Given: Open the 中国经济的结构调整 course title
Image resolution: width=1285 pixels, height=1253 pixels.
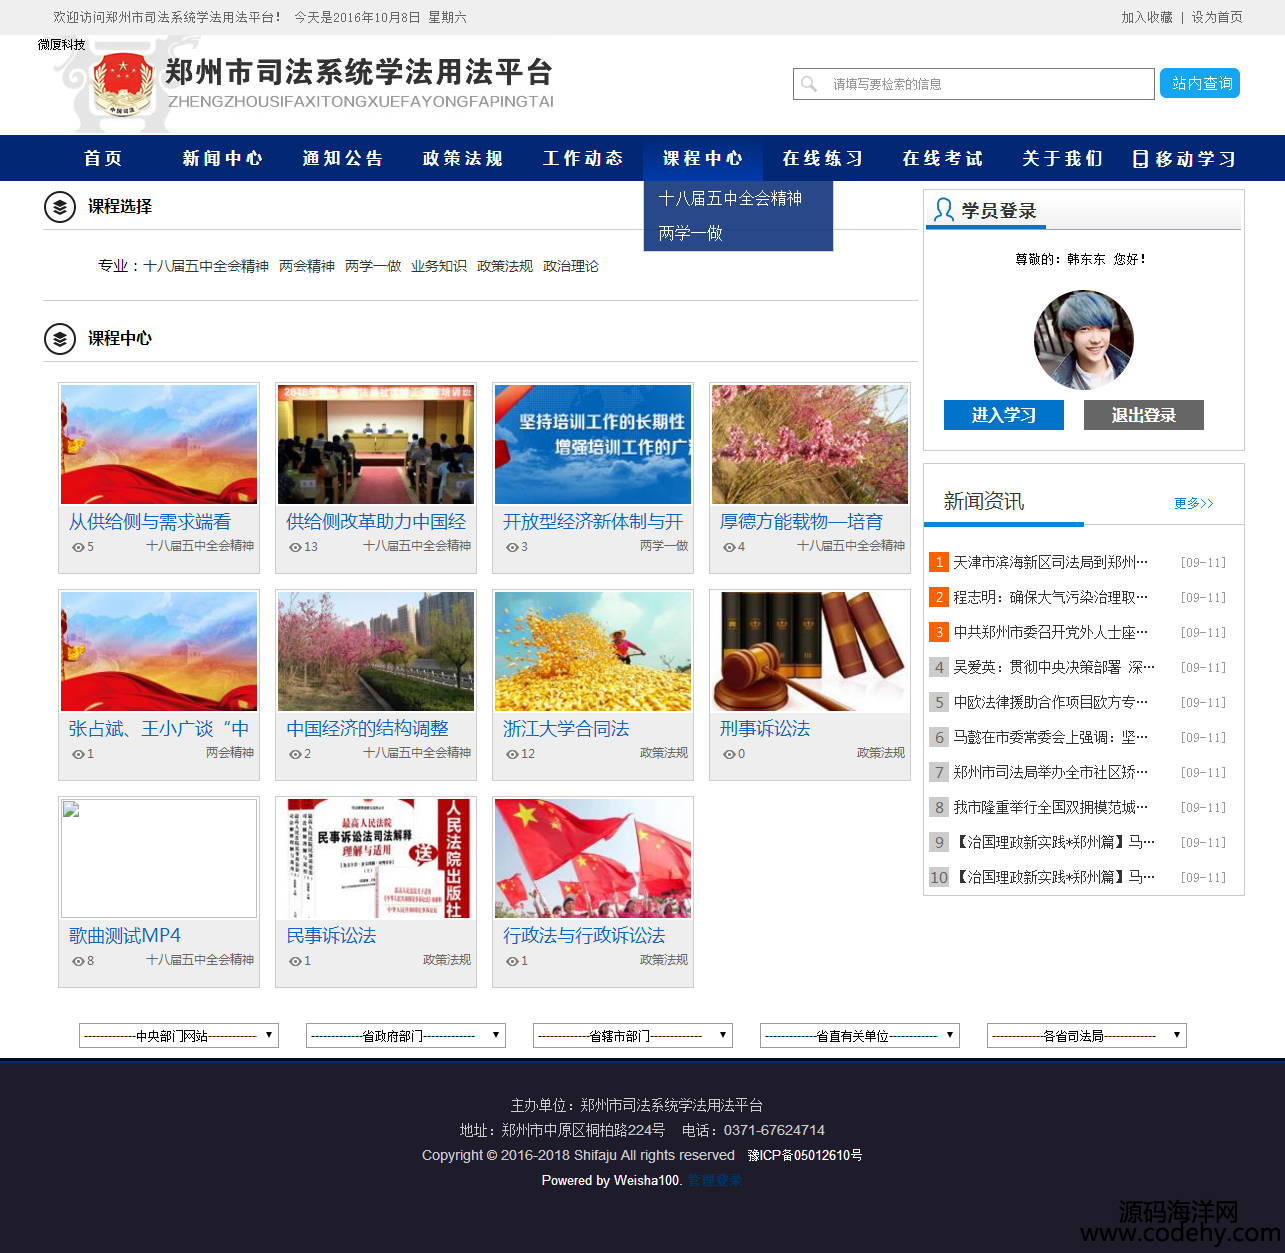Looking at the screenshot, I should 367,729.
